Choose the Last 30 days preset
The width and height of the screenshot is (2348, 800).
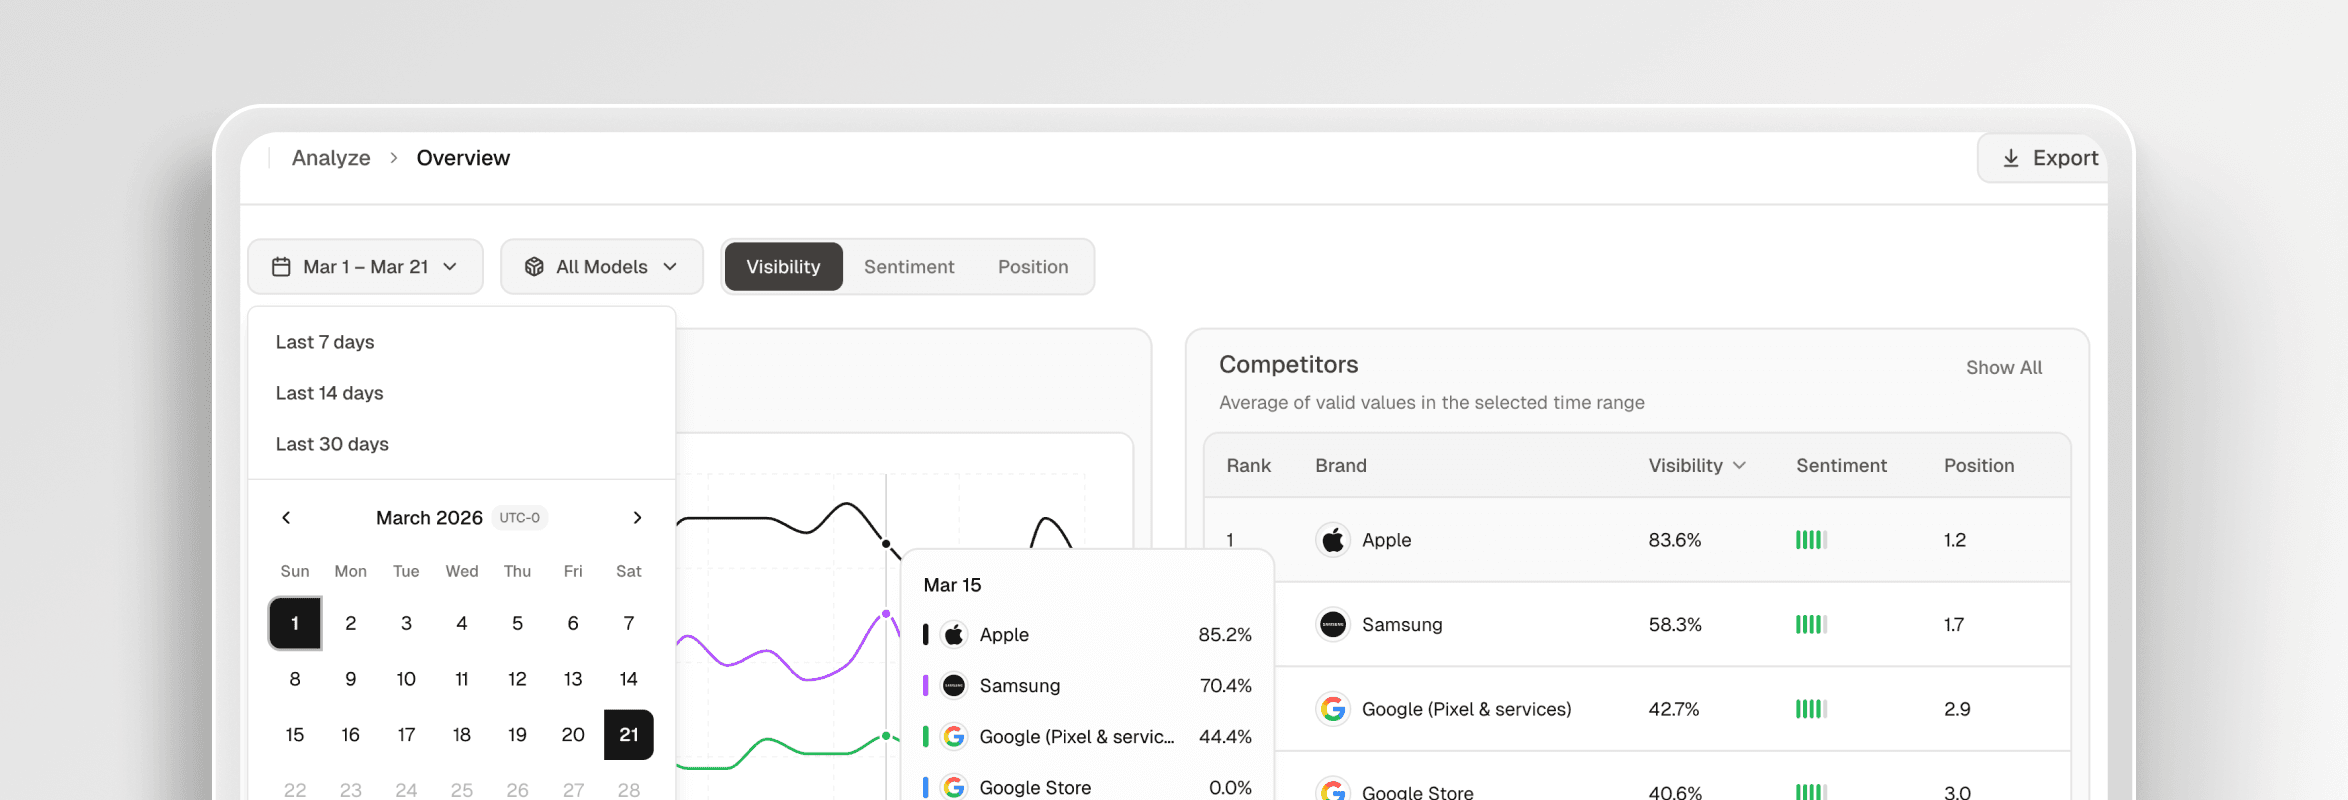[x=332, y=444]
